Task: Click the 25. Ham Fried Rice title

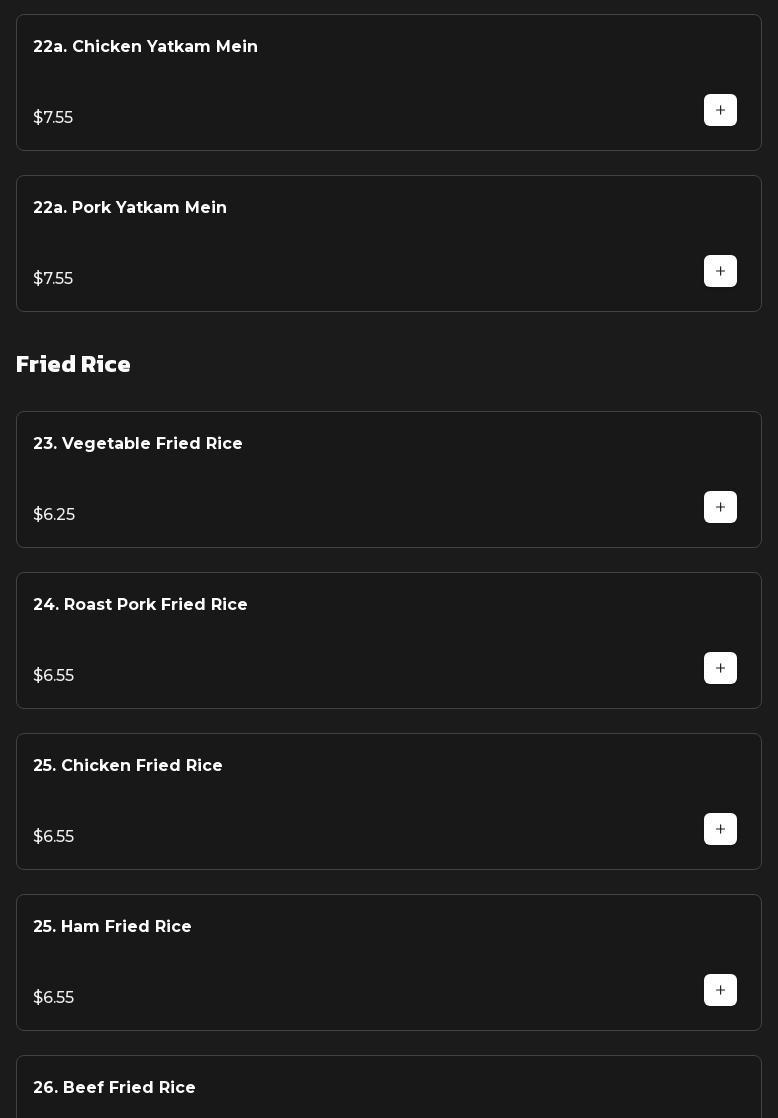Action: [112, 927]
